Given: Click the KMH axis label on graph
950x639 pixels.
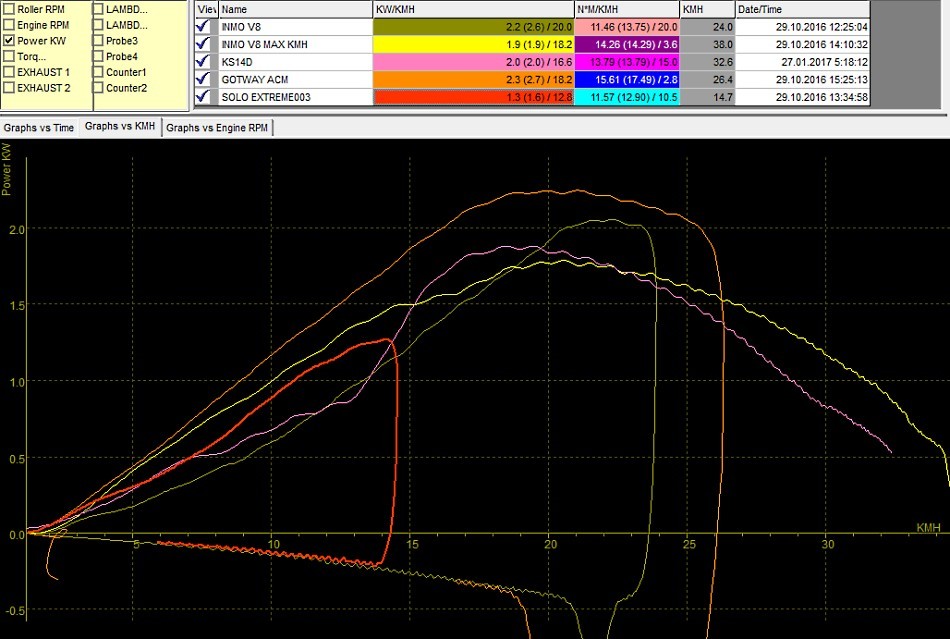Looking at the screenshot, I should pos(928,528).
